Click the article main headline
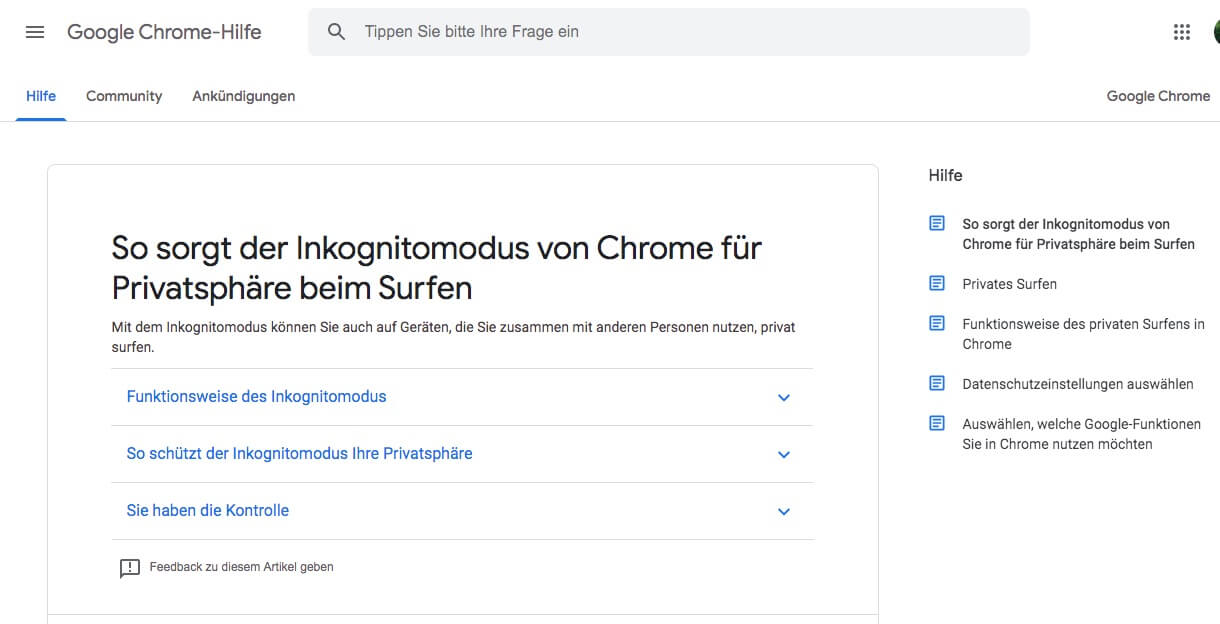 click(436, 268)
